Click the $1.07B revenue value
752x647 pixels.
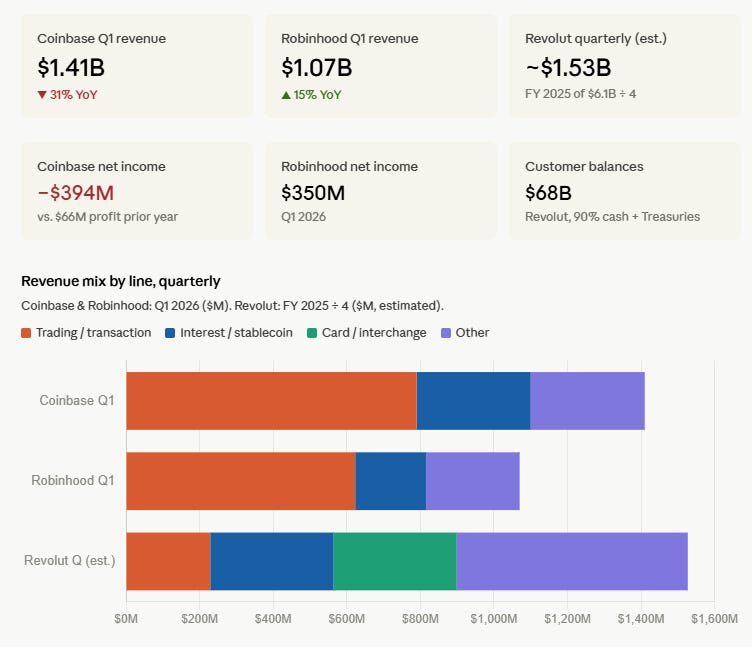(317, 67)
